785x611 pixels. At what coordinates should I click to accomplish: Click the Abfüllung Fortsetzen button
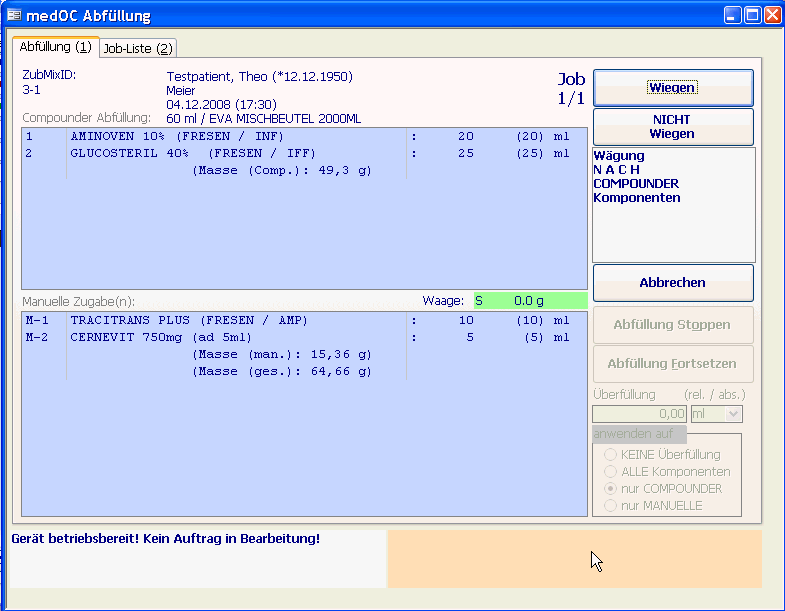(673, 364)
